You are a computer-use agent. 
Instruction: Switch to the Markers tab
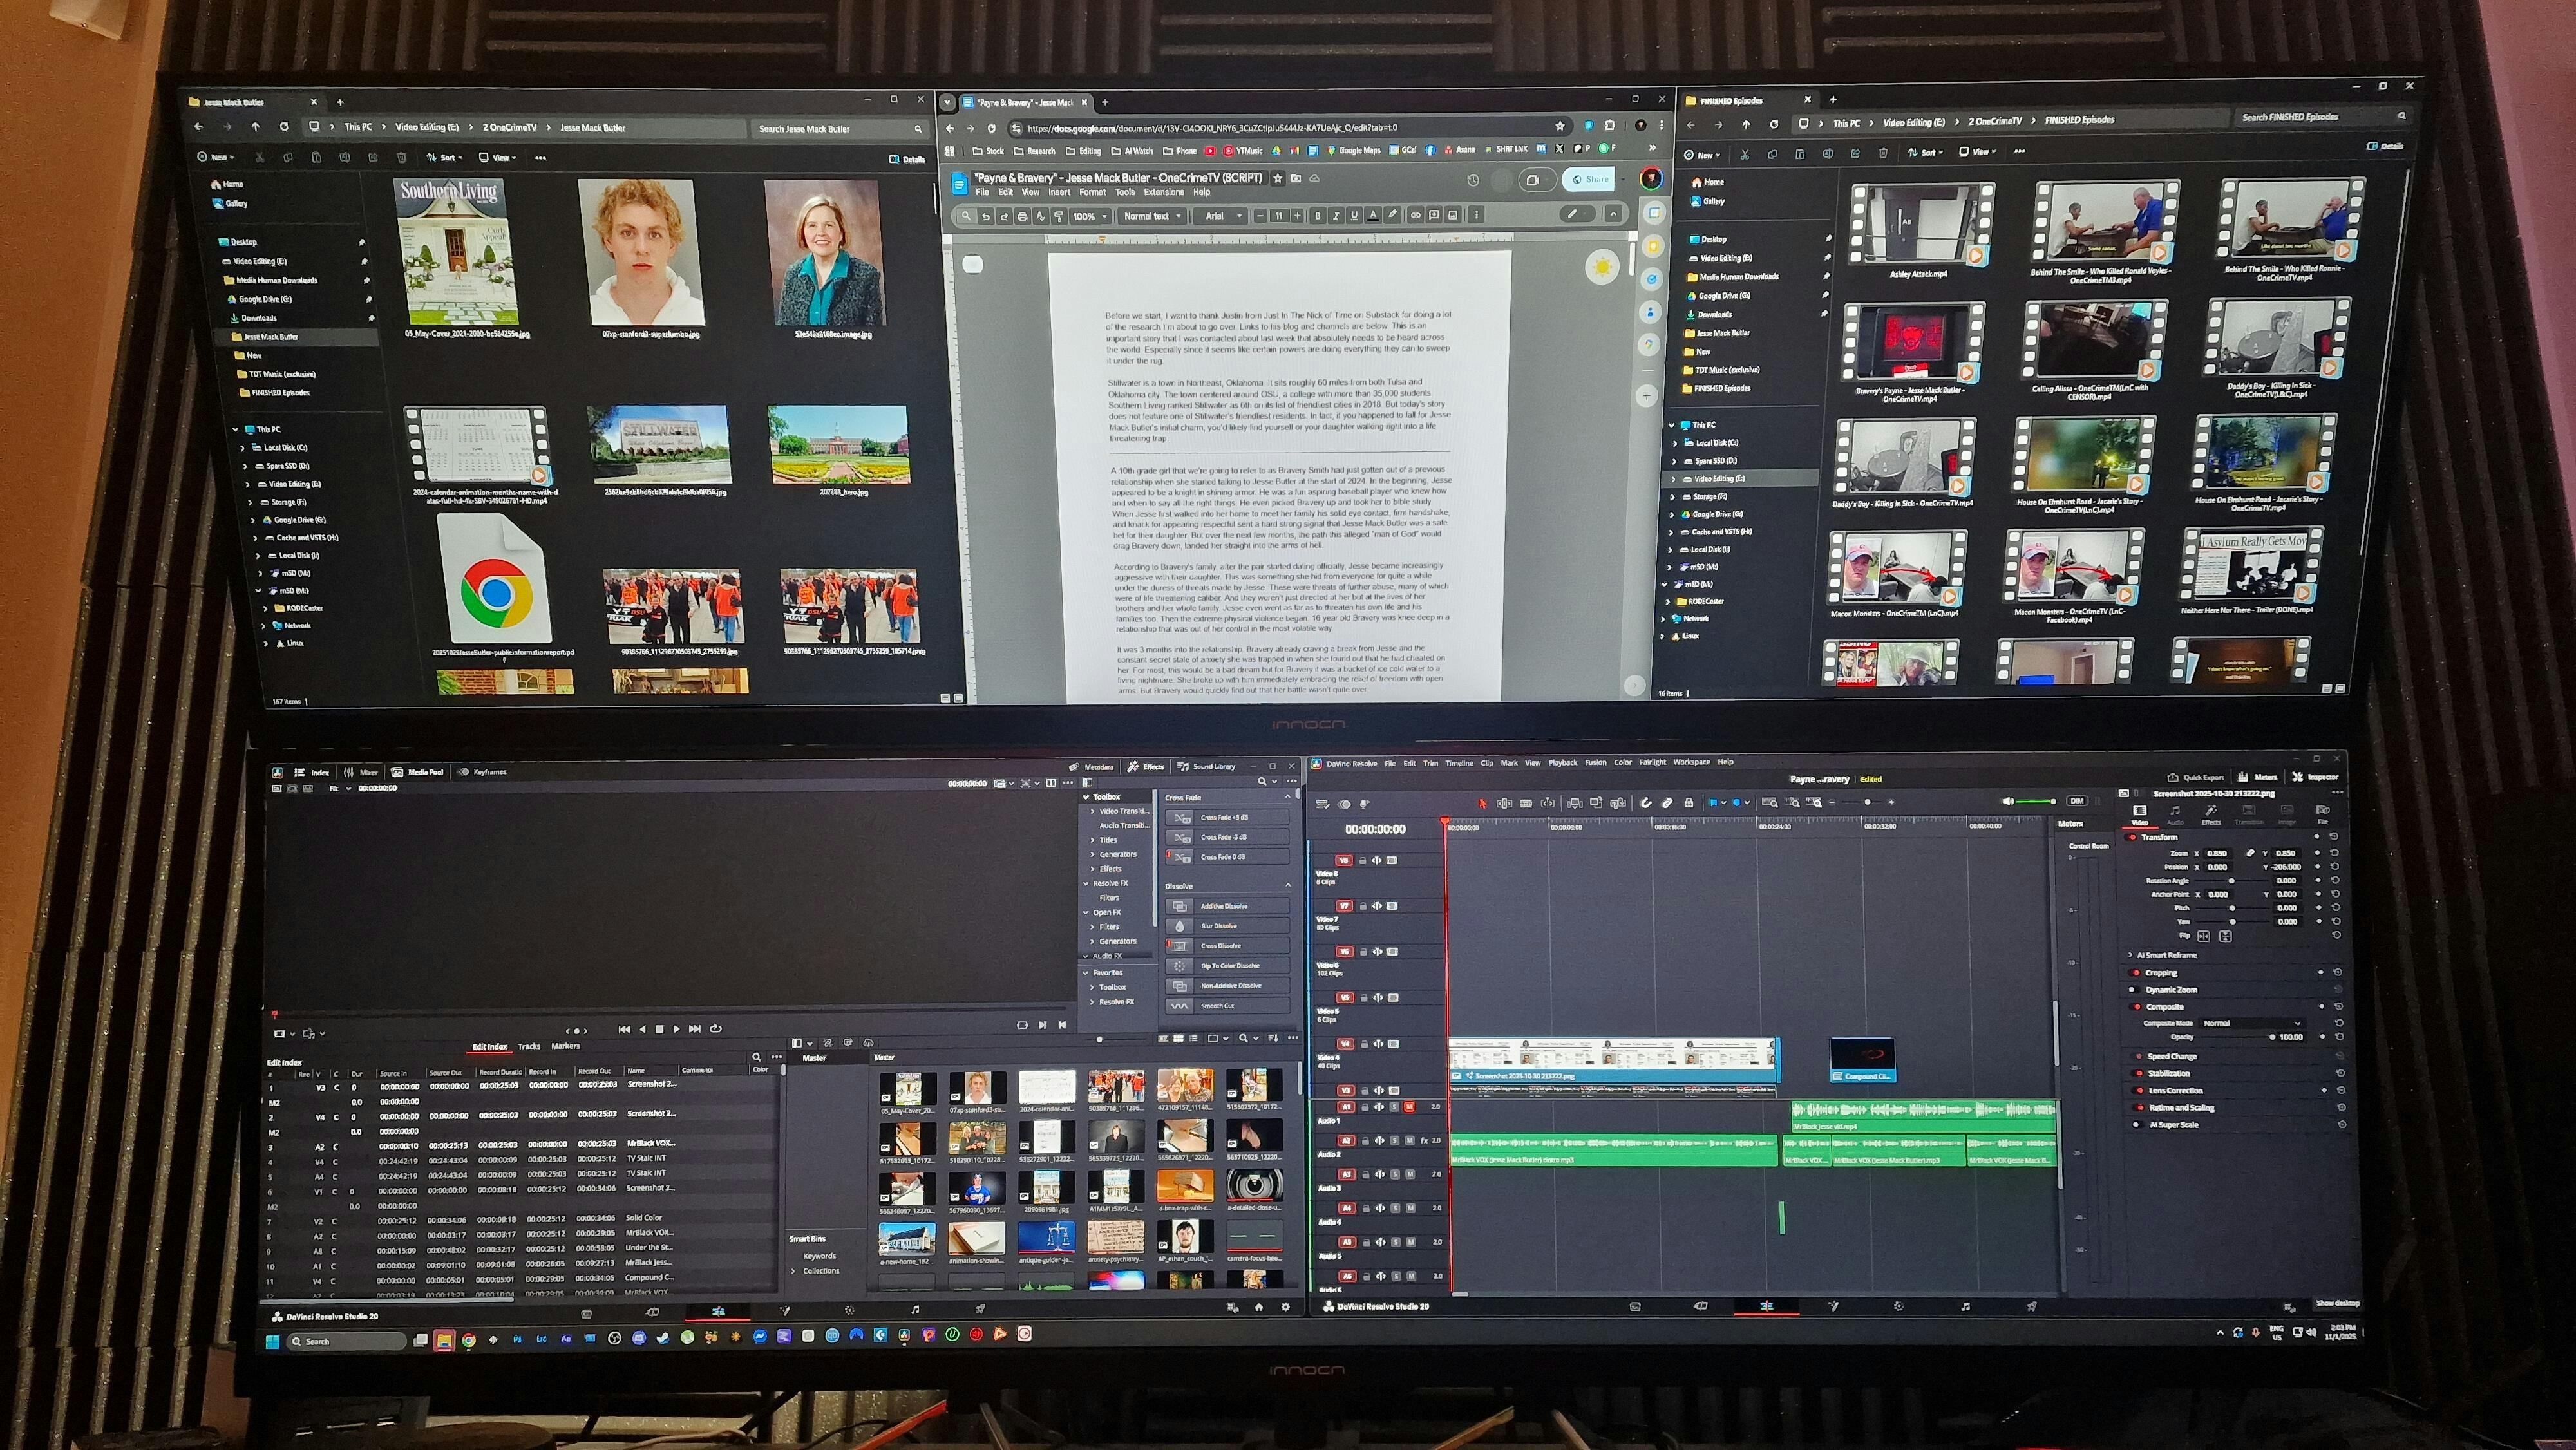click(565, 1046)
